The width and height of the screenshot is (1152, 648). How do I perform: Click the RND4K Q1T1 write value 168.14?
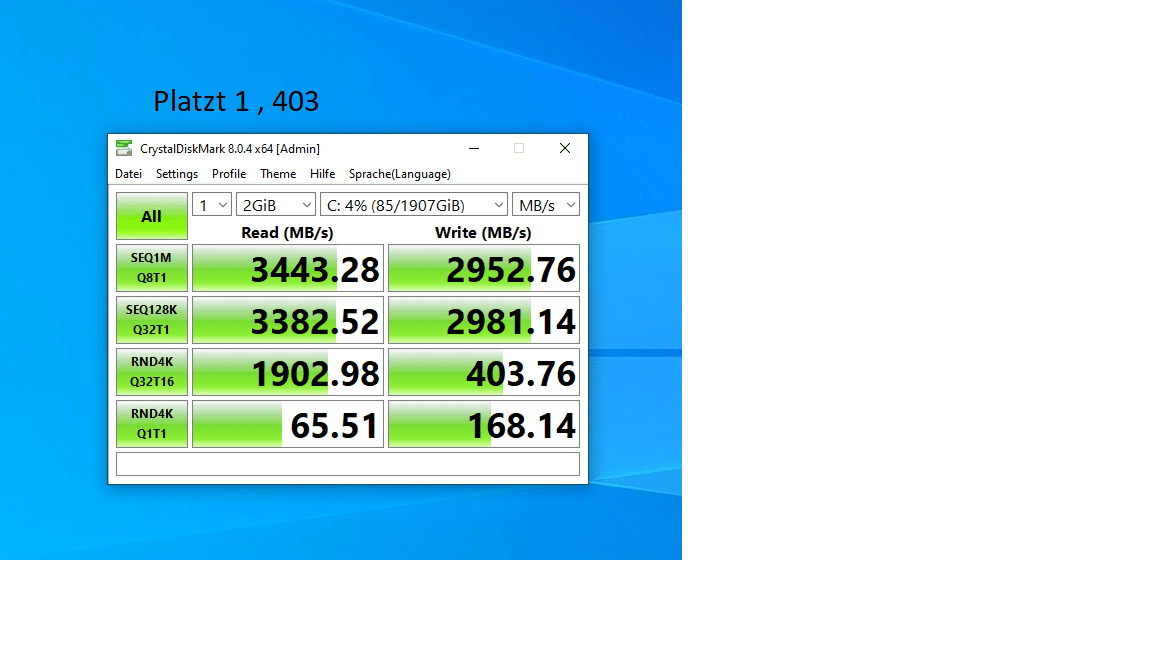coord(484,424)
